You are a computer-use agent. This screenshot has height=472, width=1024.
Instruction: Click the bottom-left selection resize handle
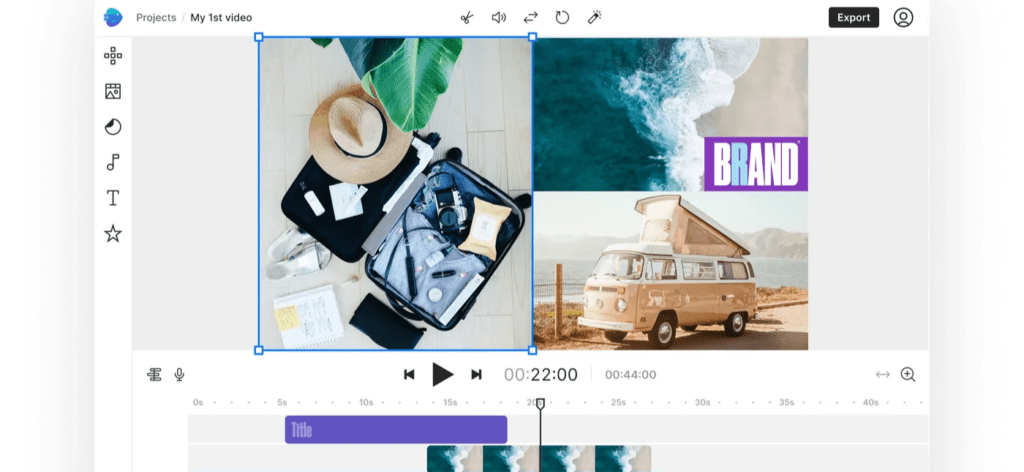(x=259, y=351)
